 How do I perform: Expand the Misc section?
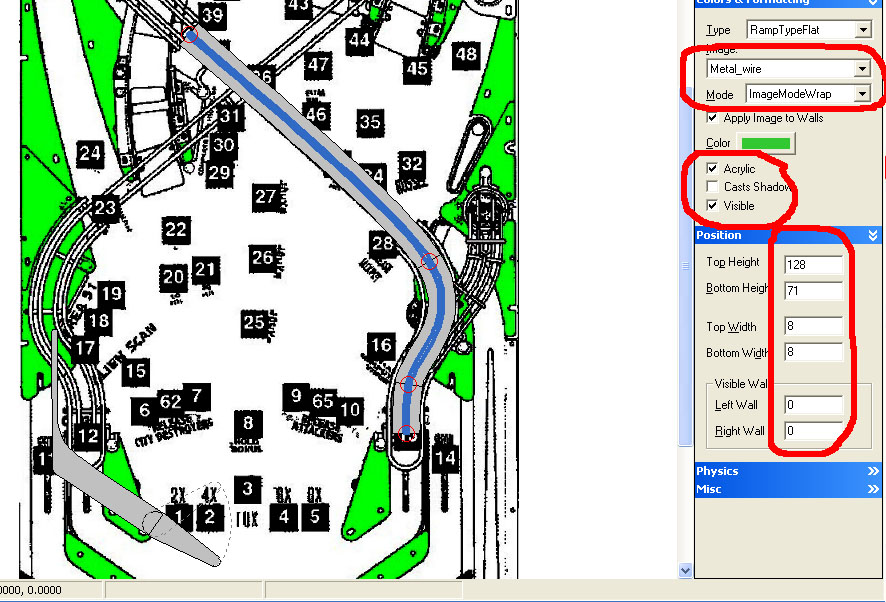[787, 489]
